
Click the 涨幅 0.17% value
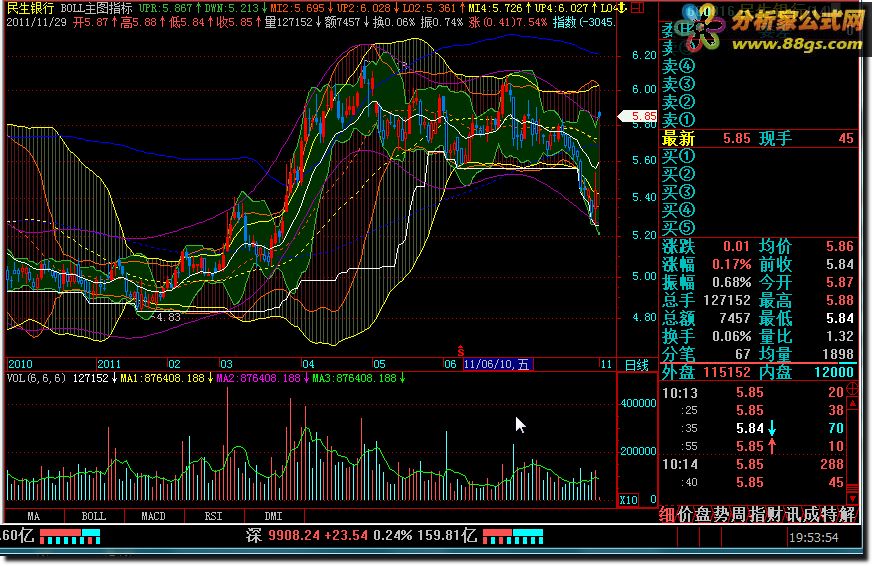(x=731, y=264)
